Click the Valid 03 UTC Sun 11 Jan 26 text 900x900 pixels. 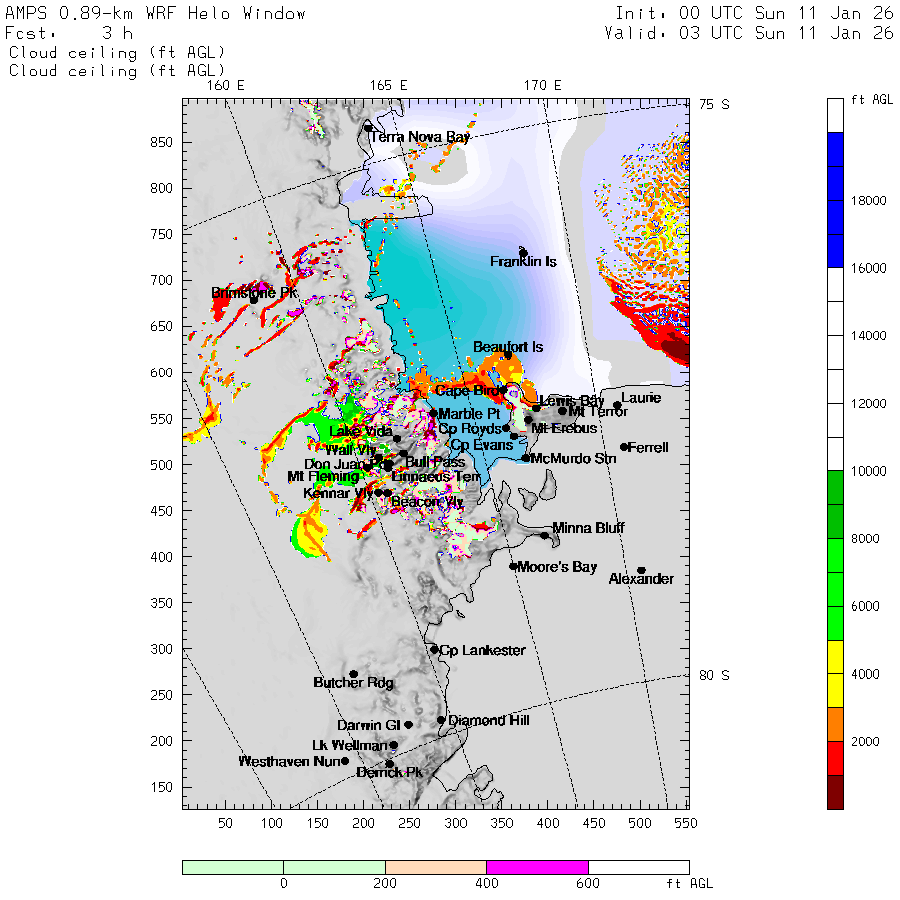748,33
